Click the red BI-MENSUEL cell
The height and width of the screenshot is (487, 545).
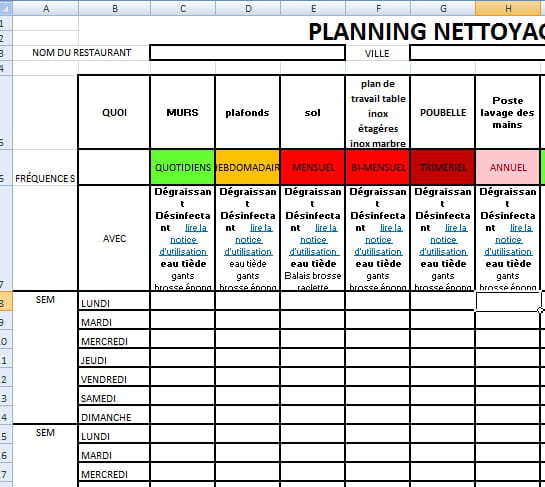[378, 167]
